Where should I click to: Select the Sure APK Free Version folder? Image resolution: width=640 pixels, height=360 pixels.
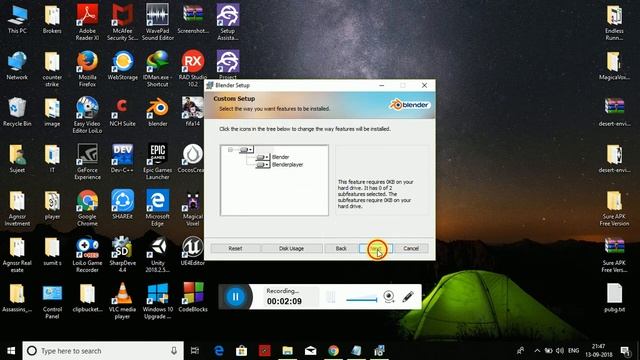pyautogui.click(x=614, y=208)
